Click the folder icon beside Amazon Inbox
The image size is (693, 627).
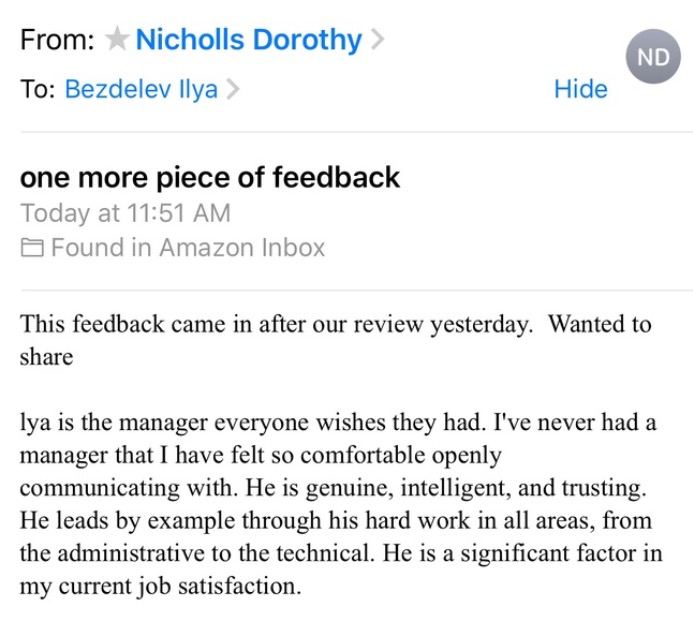[32, 248]
